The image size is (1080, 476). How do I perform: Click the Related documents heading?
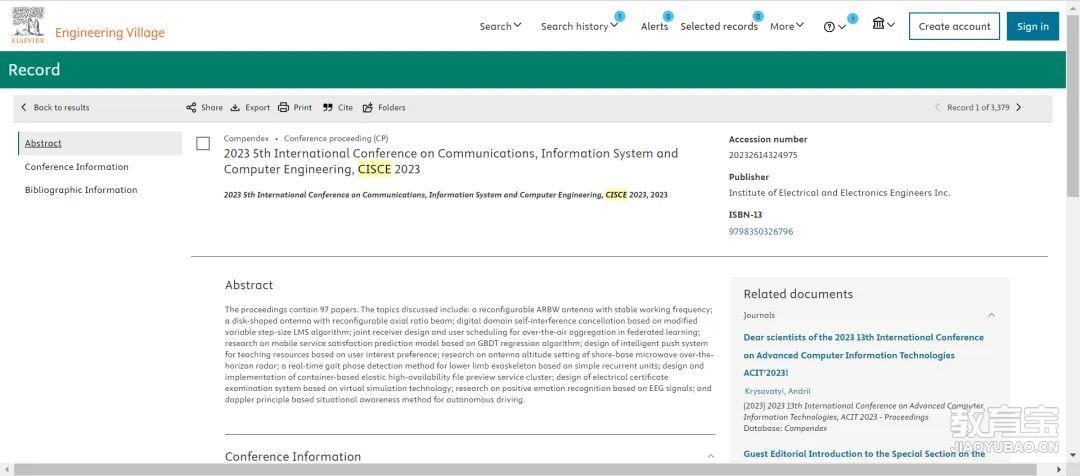click(x=798, y=294)
